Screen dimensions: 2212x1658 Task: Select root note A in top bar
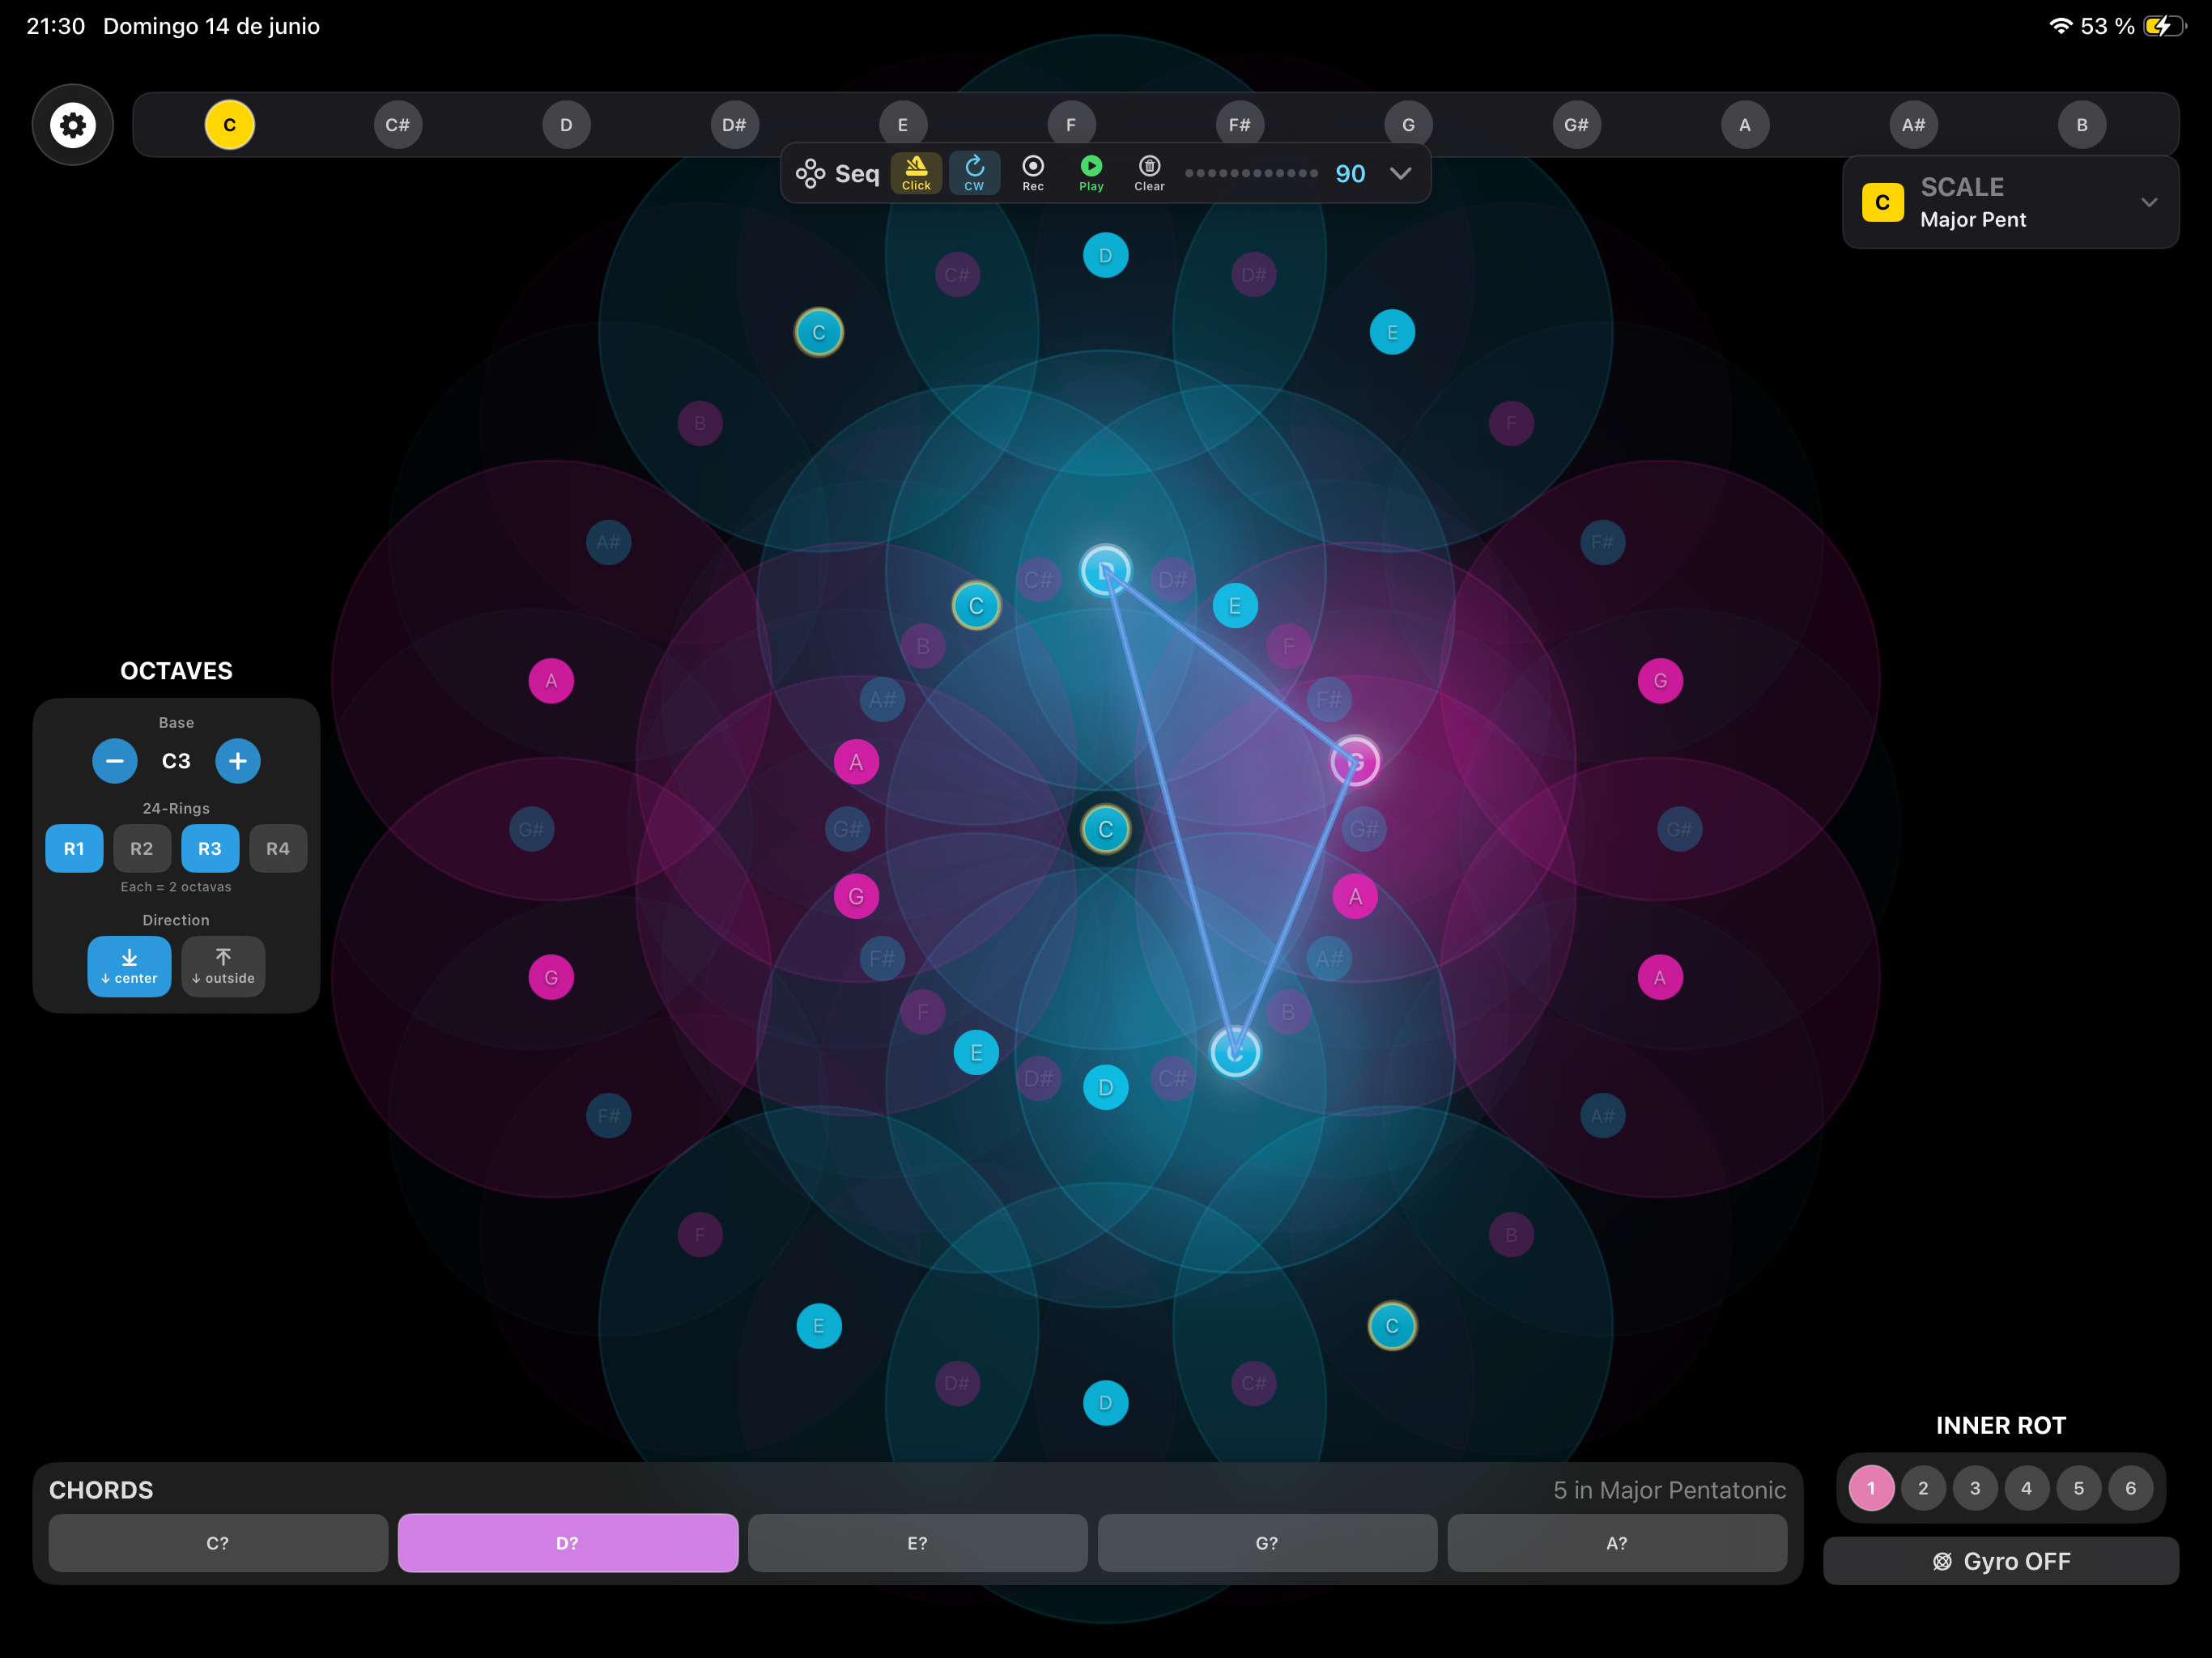click(1745, 125)
